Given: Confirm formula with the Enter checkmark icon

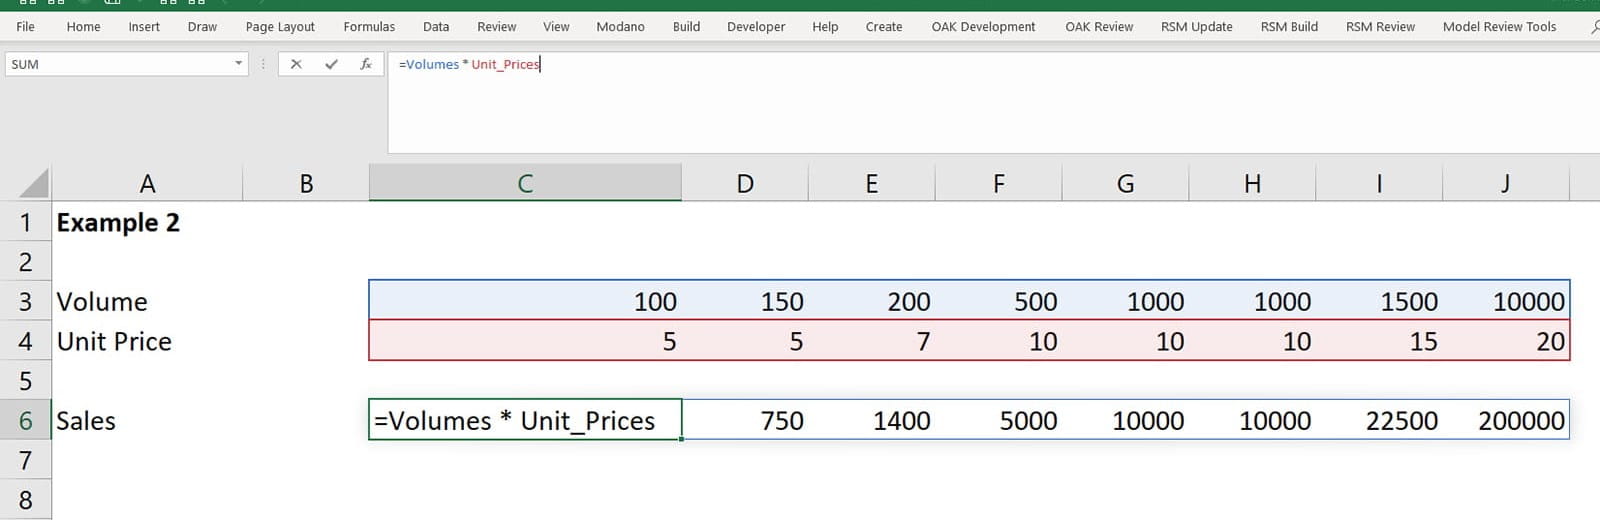Looking at the screenshot, I should pos(331,64).
